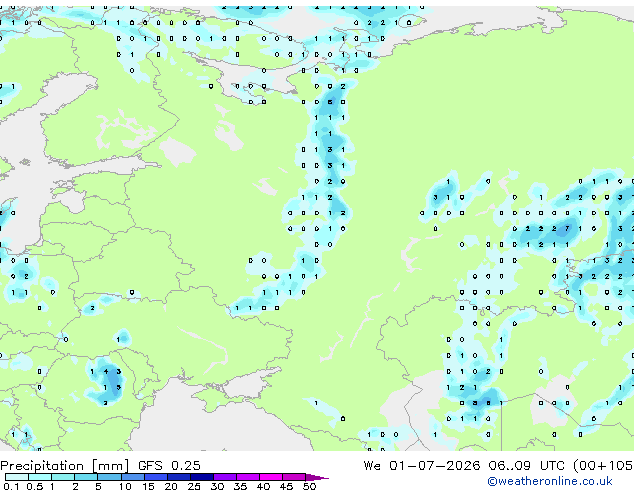Viewport: 634px width, 490px height.
Task: Click the '50' legend scale label
Action: (309, 486)
